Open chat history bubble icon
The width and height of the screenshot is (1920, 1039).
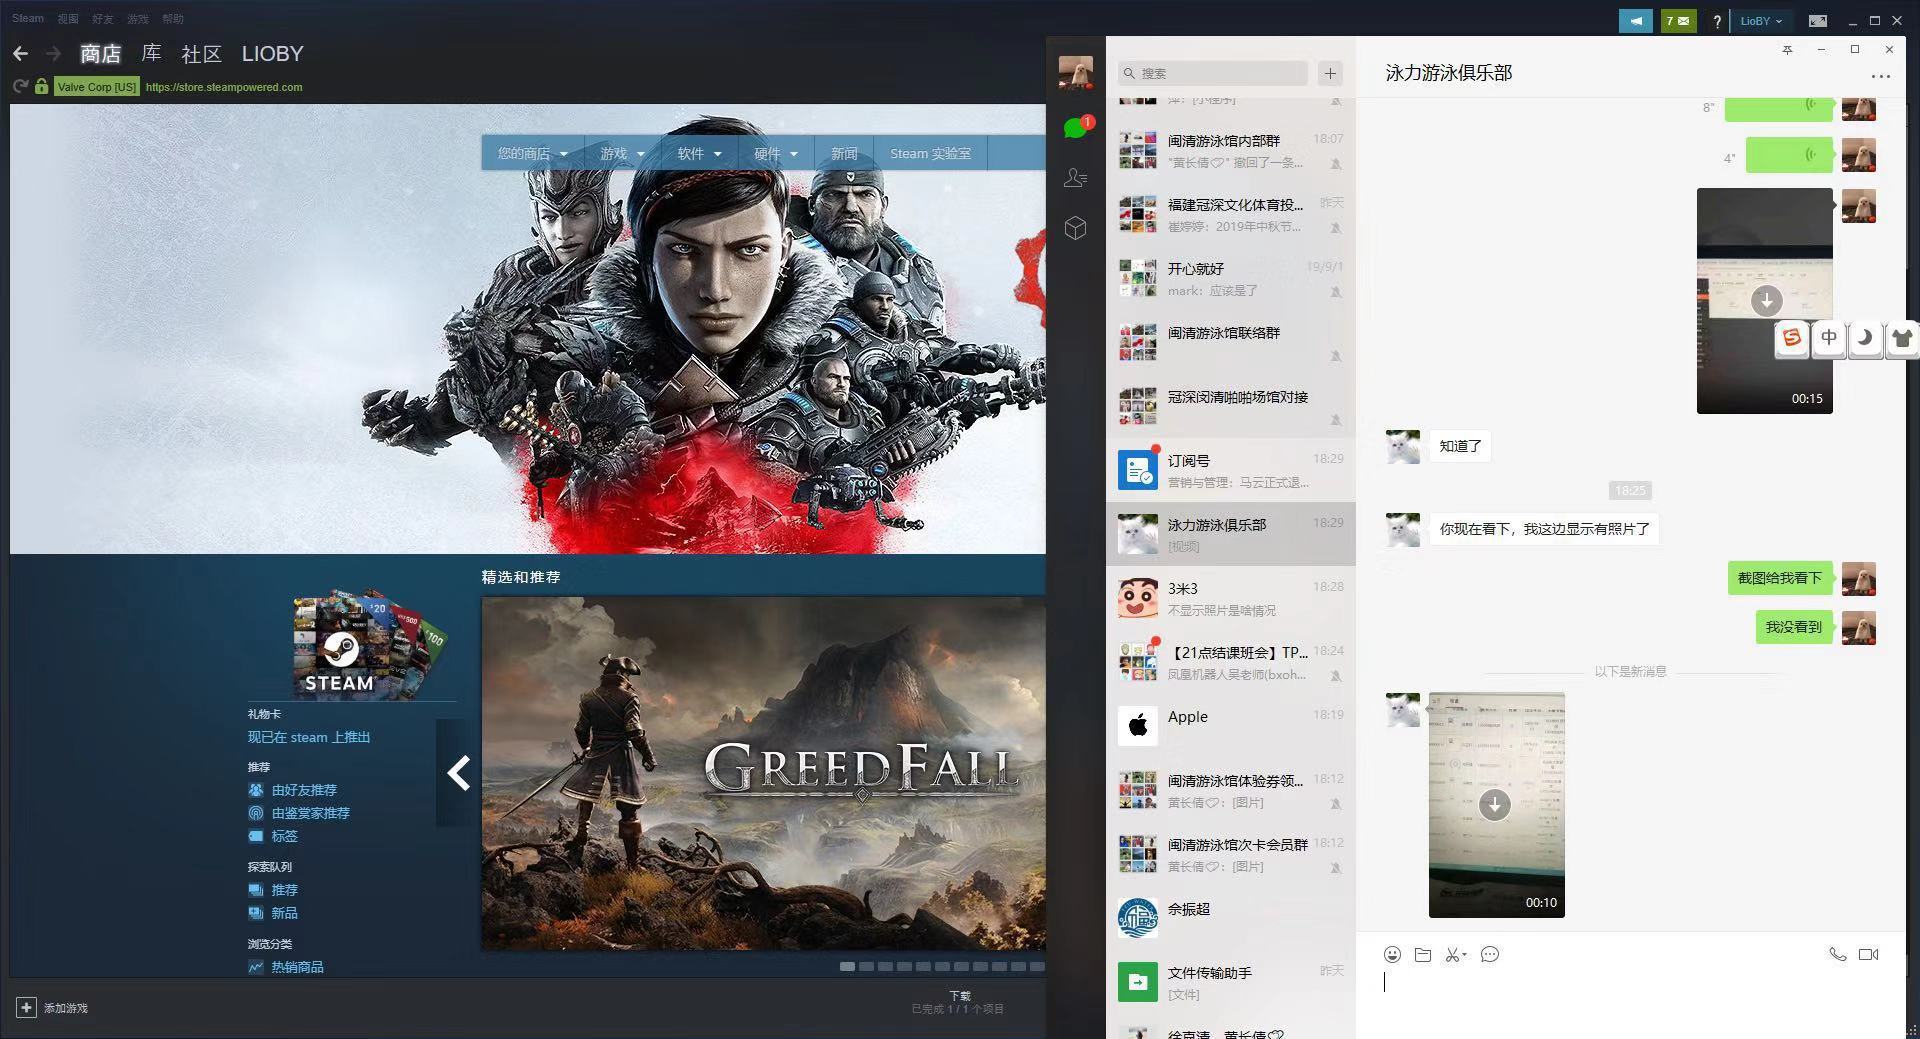(1489, 954)
